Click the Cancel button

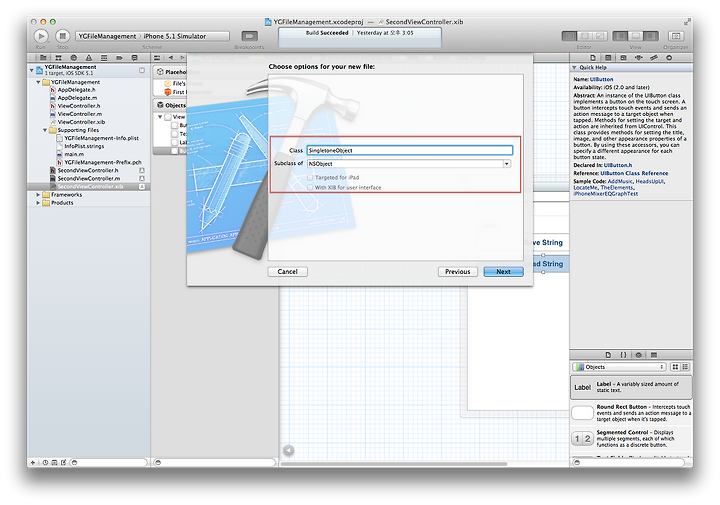[287, 271]
